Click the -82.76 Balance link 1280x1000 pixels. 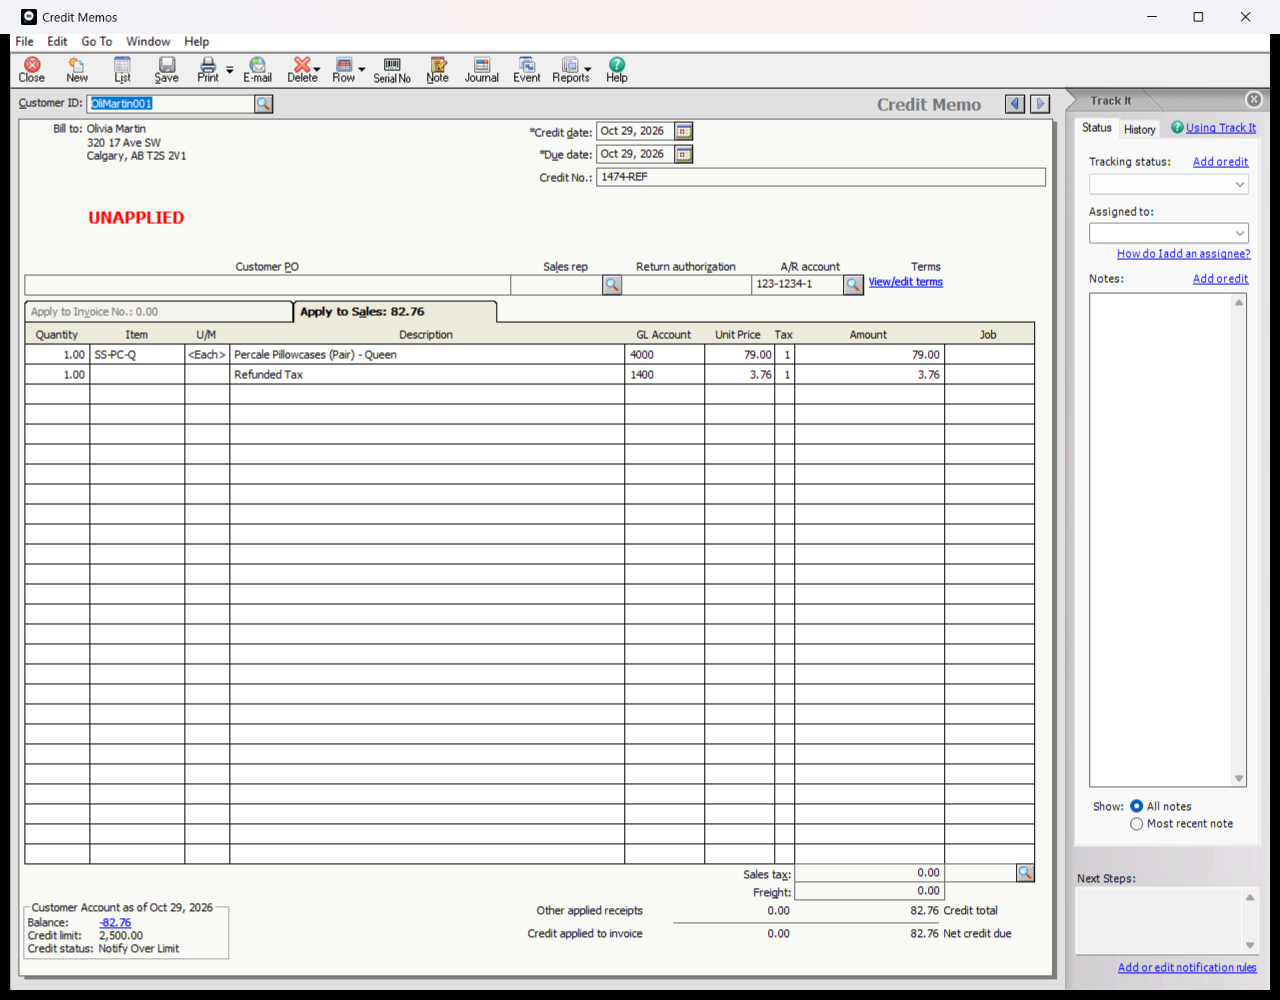(x=115, y=923)
